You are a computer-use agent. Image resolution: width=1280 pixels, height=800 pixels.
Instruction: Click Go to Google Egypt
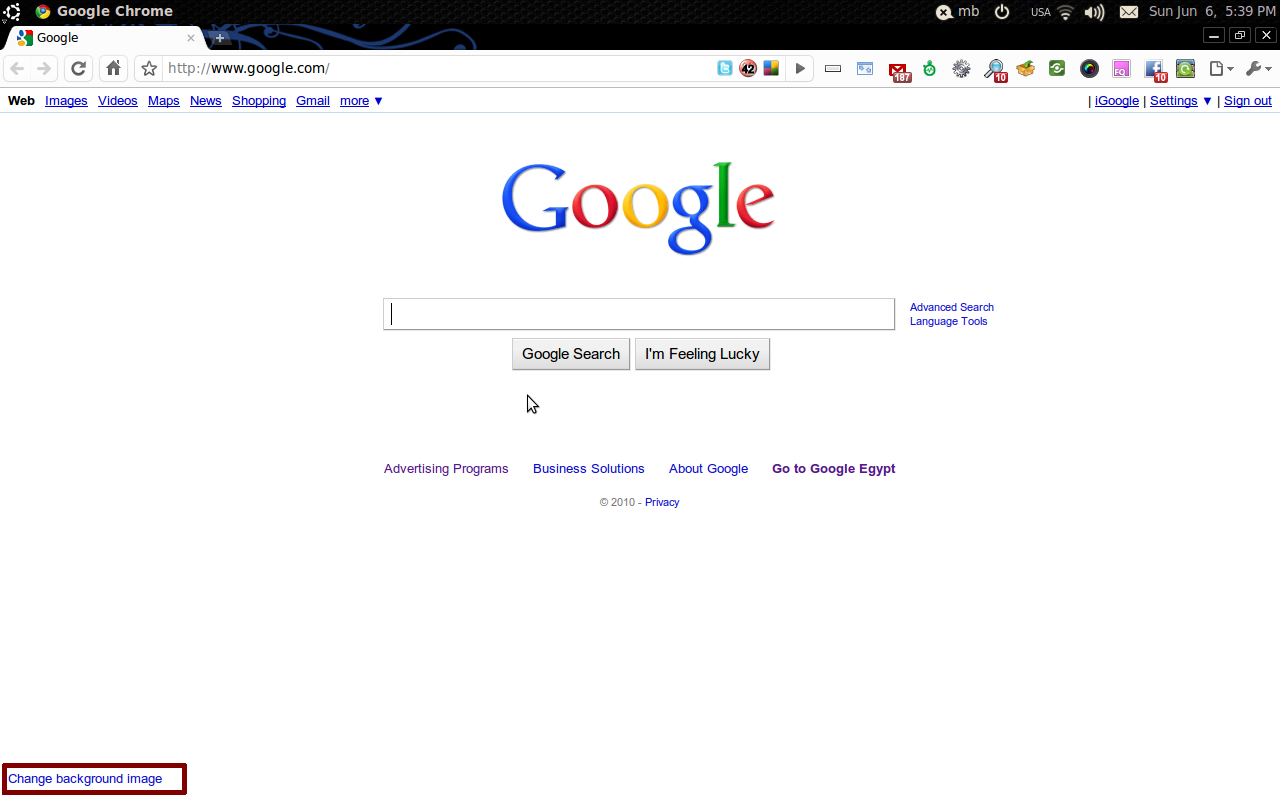(834, 469)
